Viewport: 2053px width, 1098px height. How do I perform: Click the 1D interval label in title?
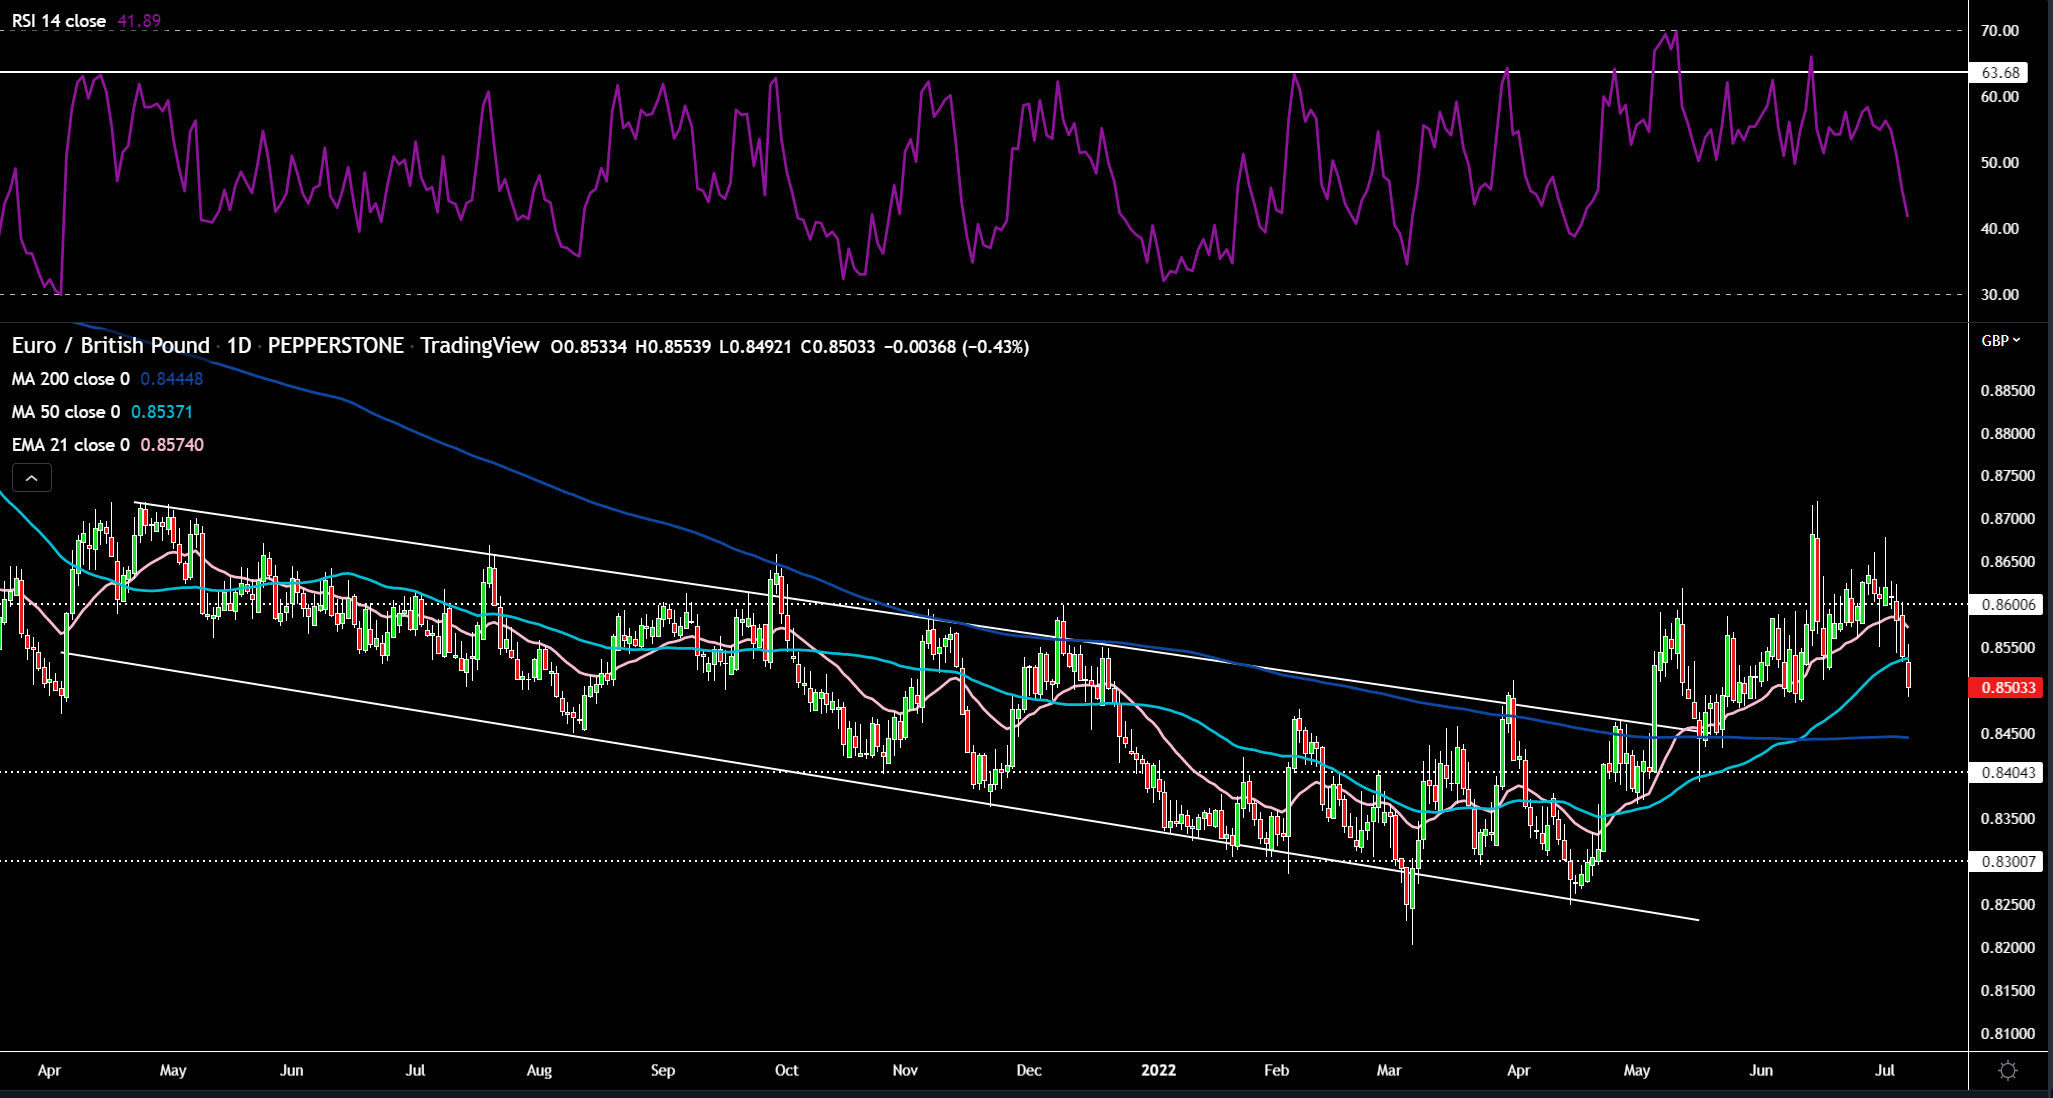point(238,346)
